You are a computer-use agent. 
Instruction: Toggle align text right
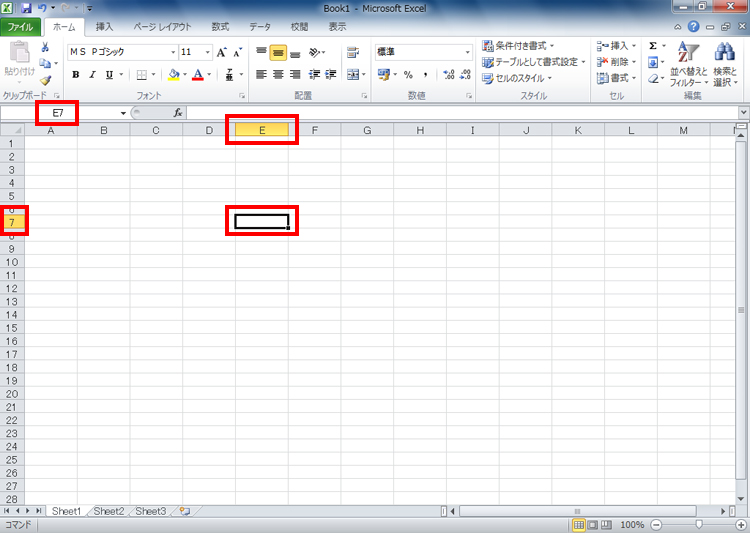pyautogui.click(x=295, y=75)
